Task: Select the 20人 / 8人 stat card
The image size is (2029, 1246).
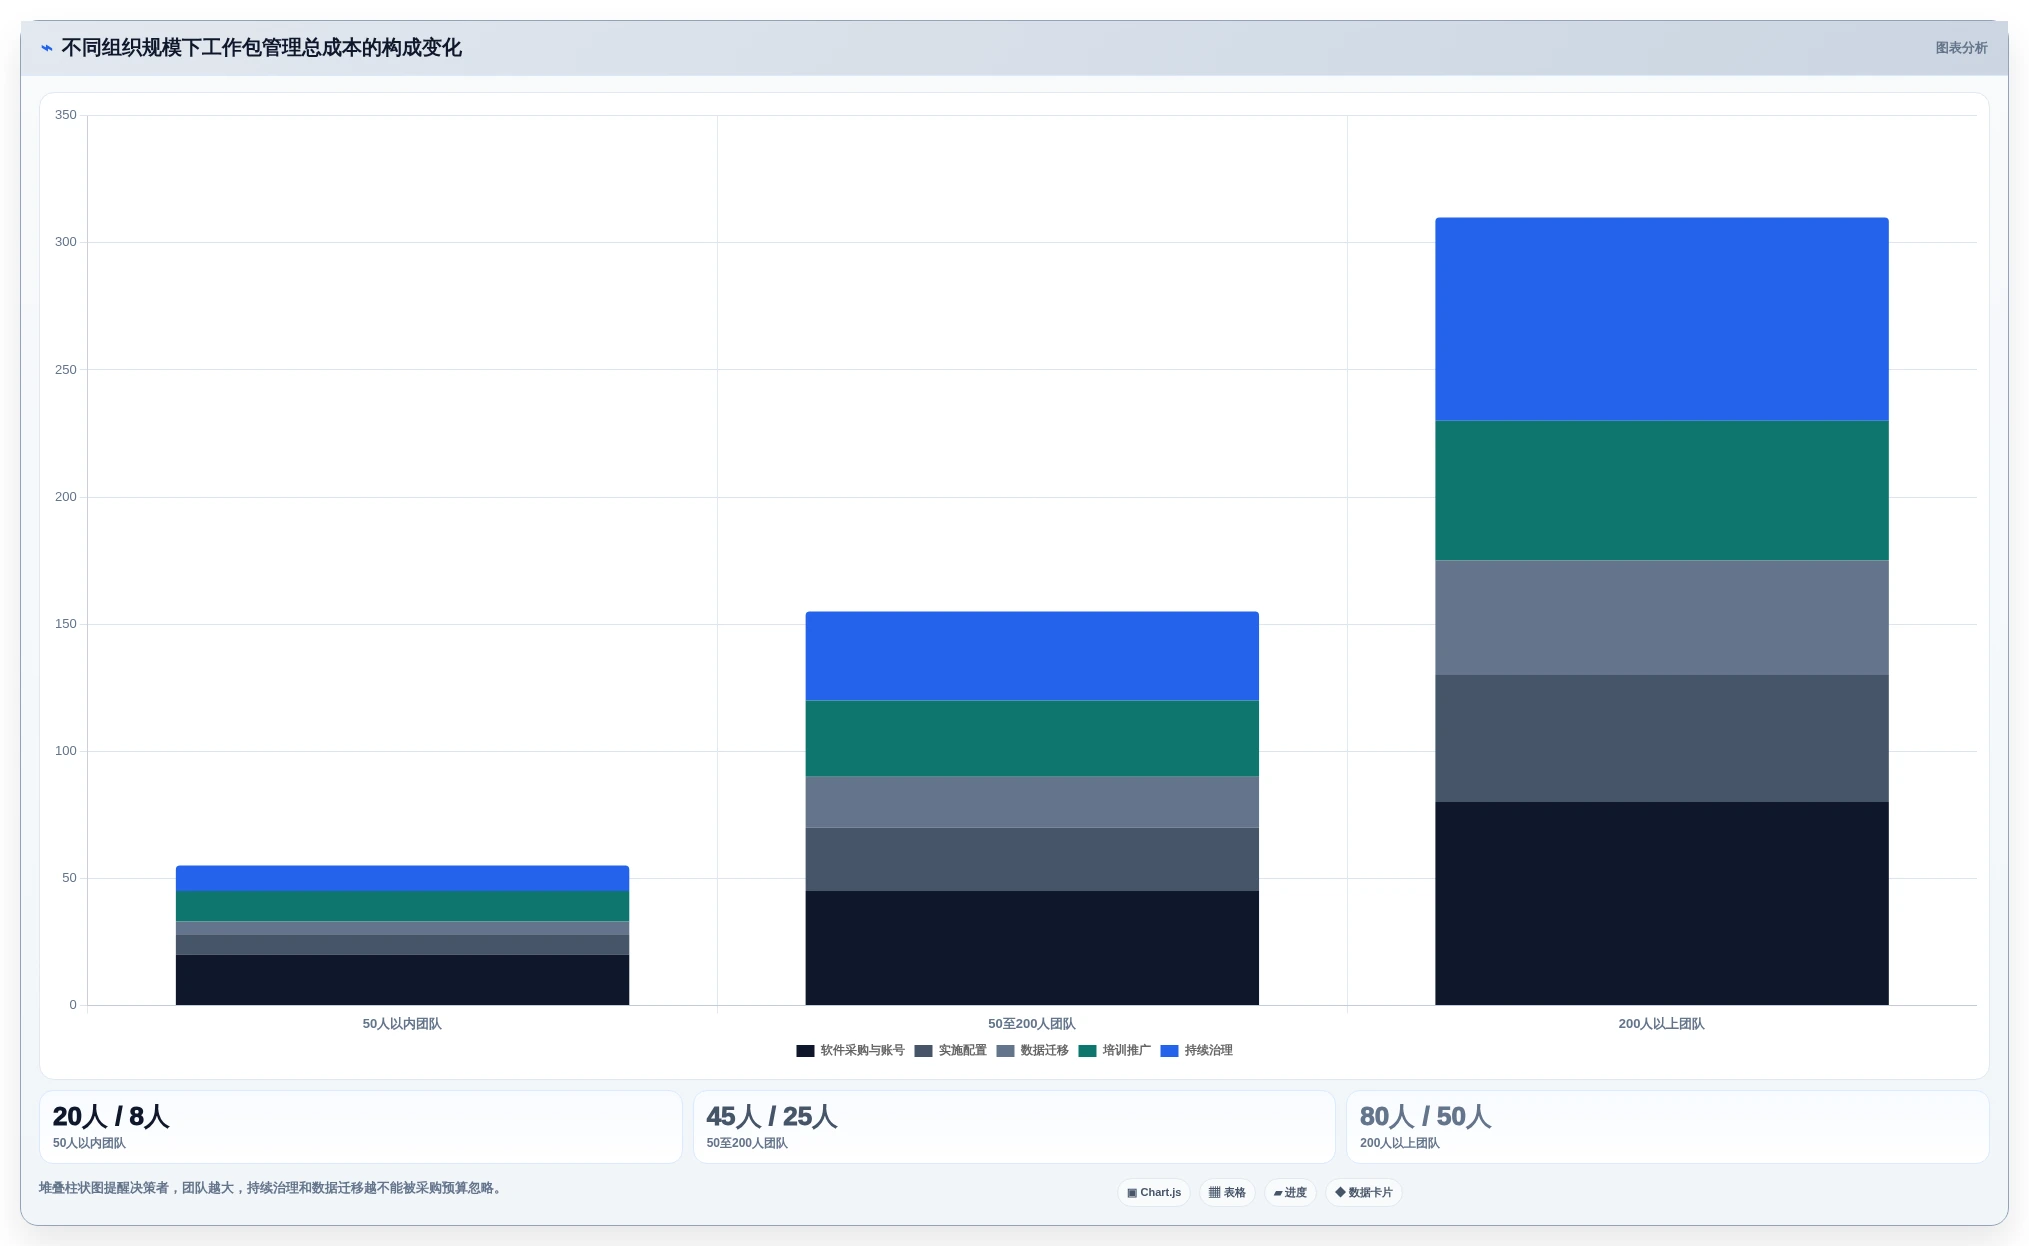Action: [x=360, y=1127]
